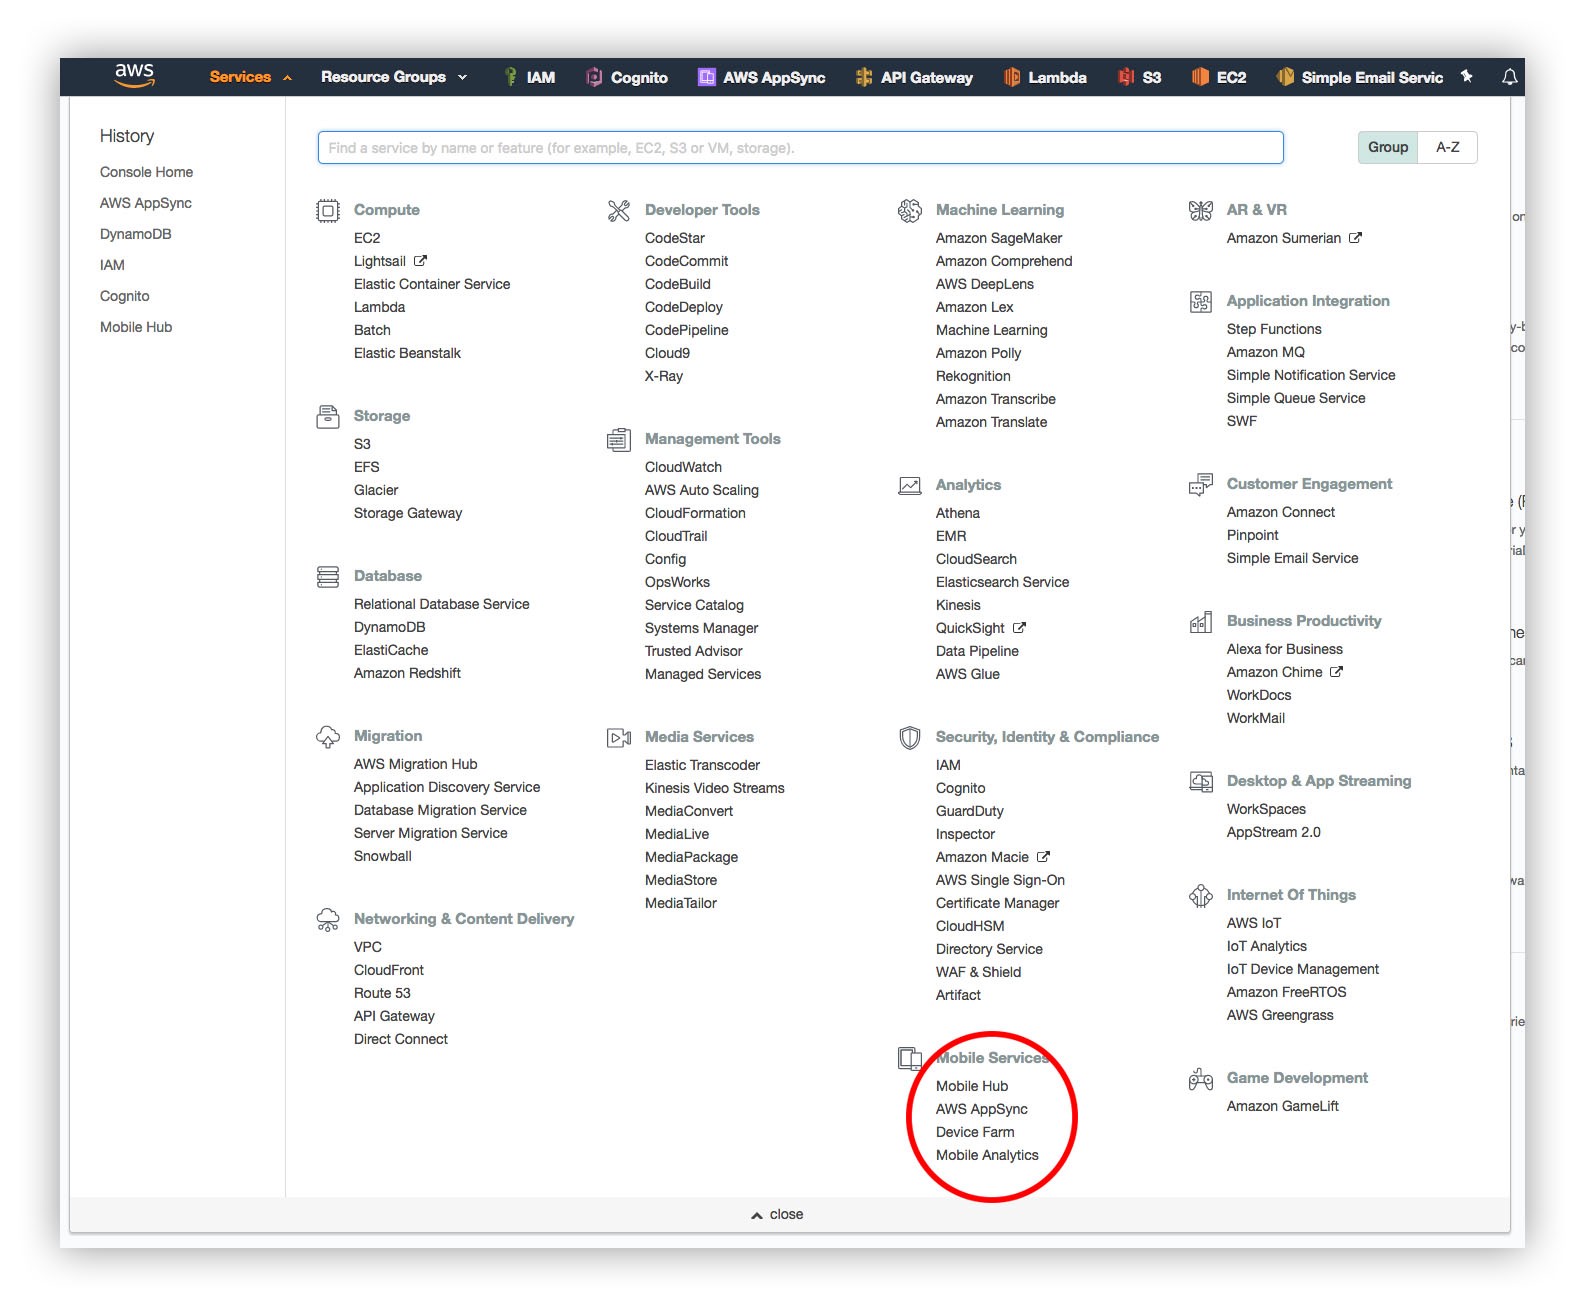Open IAM from History list

point(112,265)
